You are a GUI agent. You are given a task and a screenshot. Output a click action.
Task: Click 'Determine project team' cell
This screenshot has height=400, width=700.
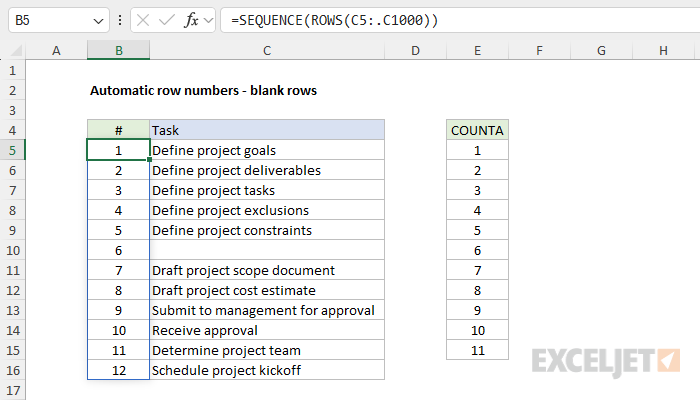point(267,350)
